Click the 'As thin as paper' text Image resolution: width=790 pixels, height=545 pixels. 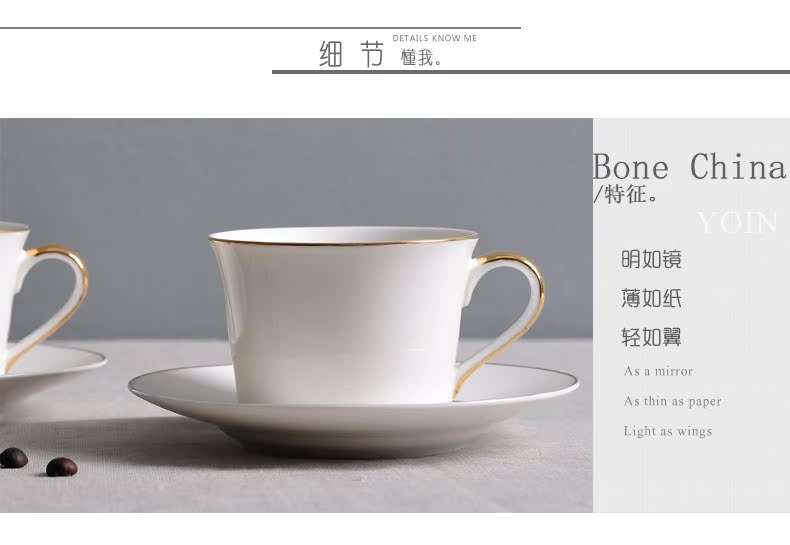(x=672, y=401)
